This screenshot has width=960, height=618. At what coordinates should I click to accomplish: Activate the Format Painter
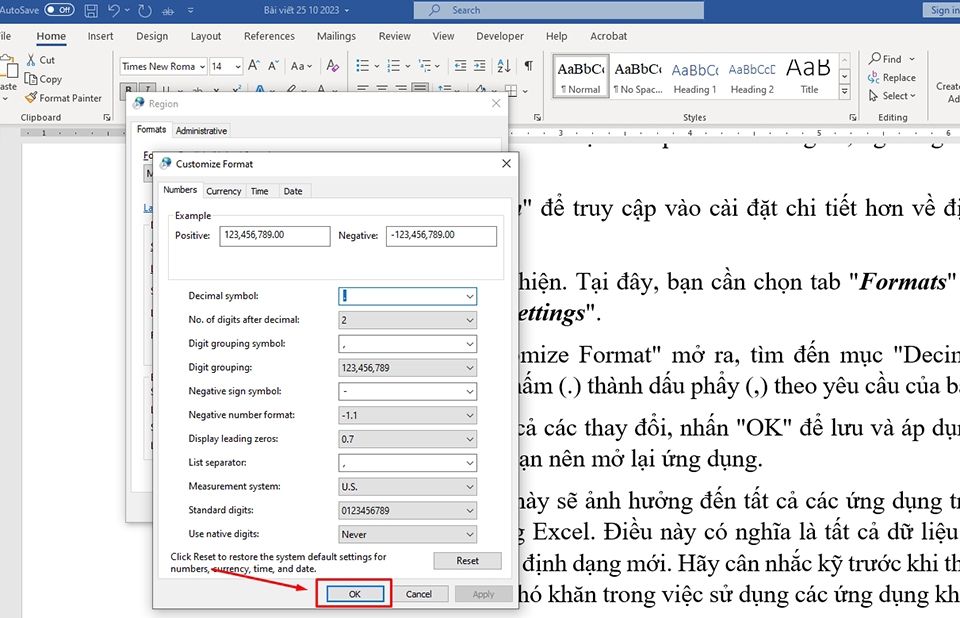[64, 98]
